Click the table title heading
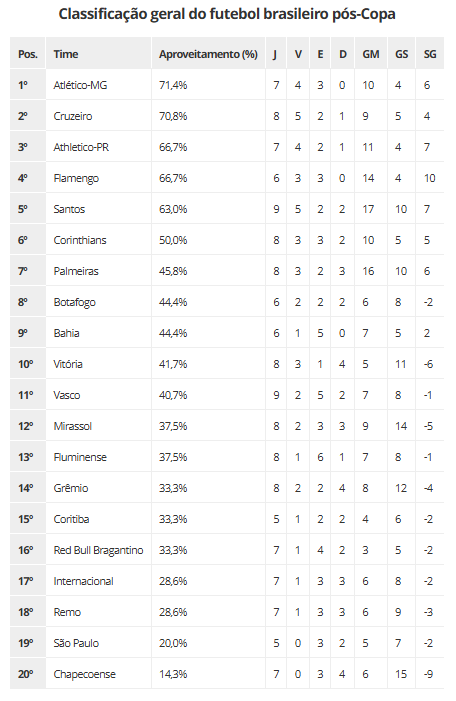This screenshot has width=456, height=701. 227,14
